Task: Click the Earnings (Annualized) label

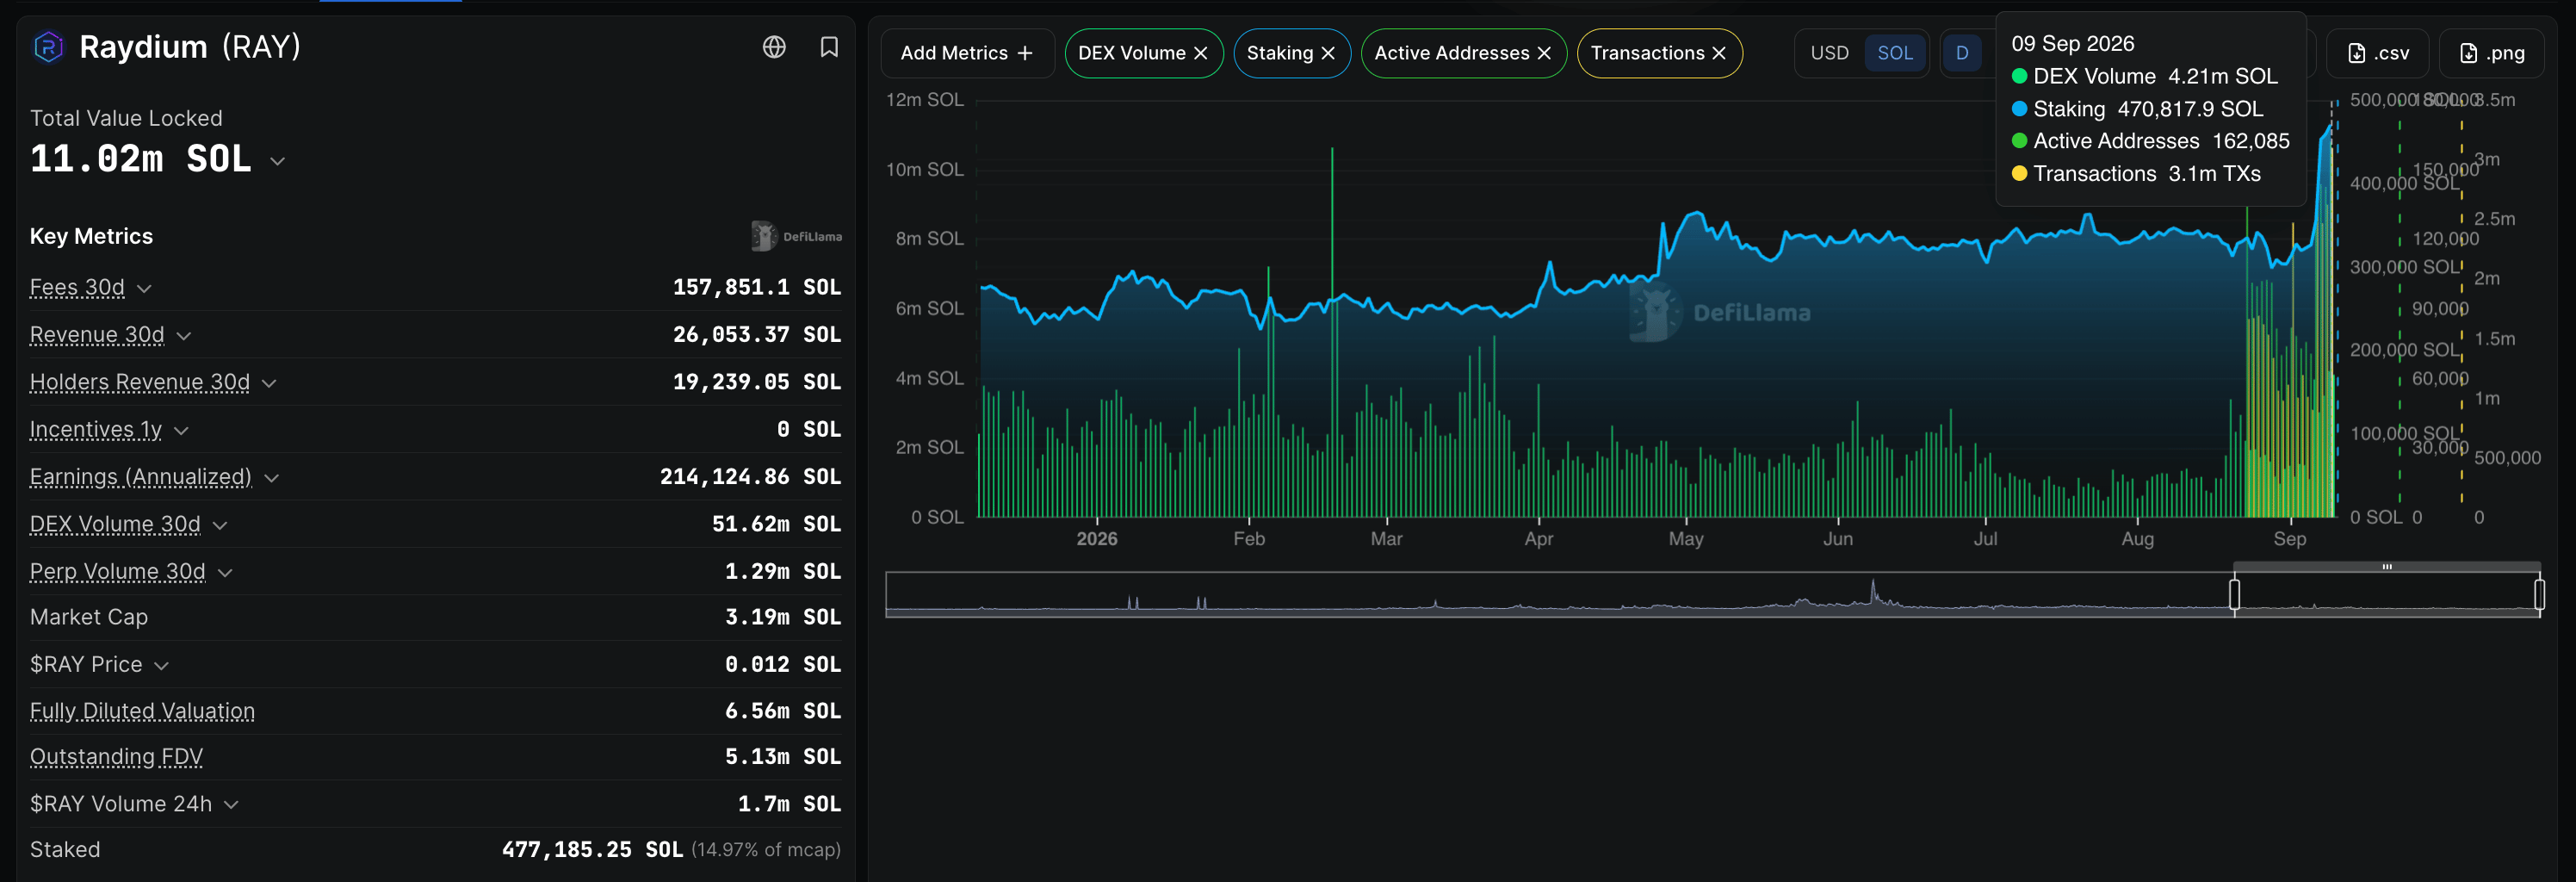Action: [141, 477]
